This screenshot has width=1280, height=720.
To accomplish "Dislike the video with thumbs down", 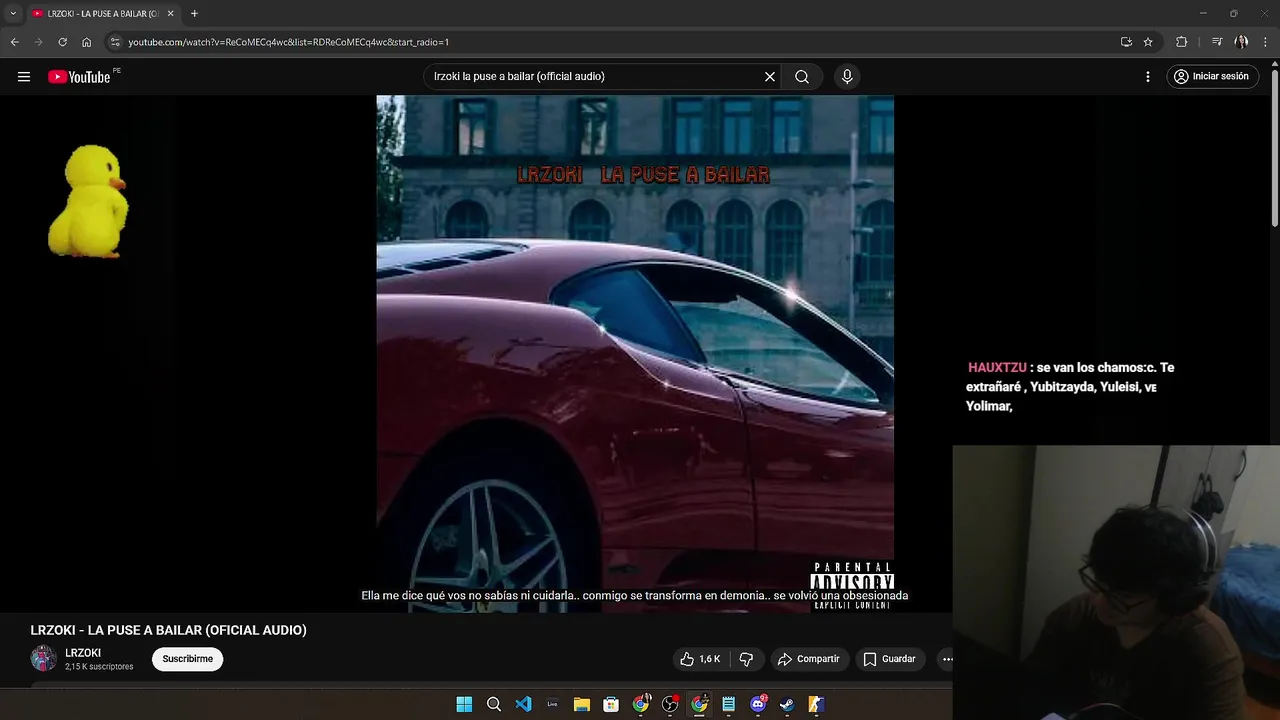I will (746, 659).
